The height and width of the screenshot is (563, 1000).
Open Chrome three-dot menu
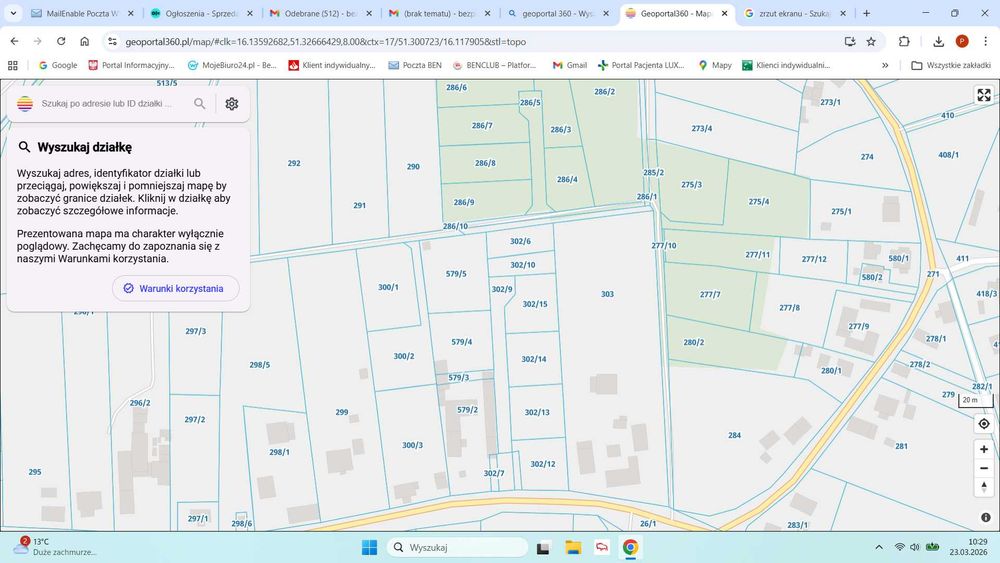point(985,41)
